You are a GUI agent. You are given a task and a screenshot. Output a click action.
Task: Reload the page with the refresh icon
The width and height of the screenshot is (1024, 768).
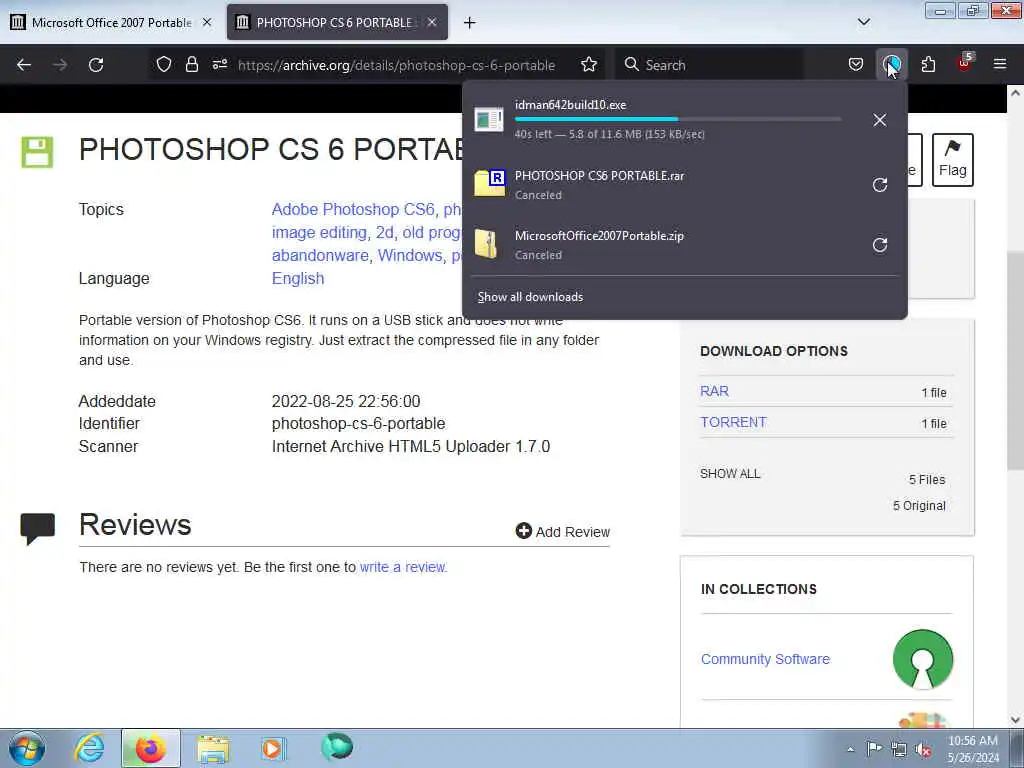[x=96, y=65]
